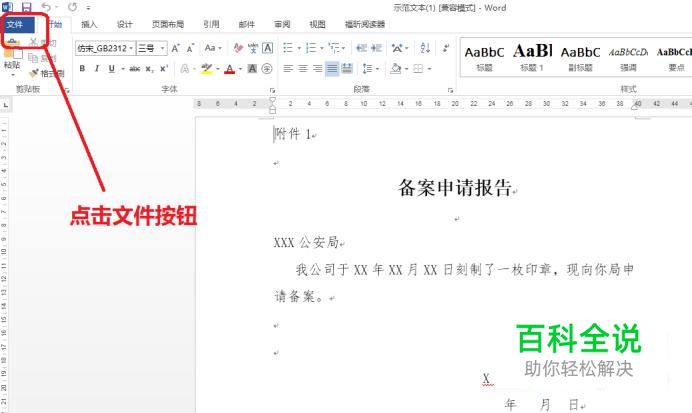Apply text effects with the outlined A icon
Image resolution: width=692 pixels, height=413 pixels.
(x=185, y=69)
